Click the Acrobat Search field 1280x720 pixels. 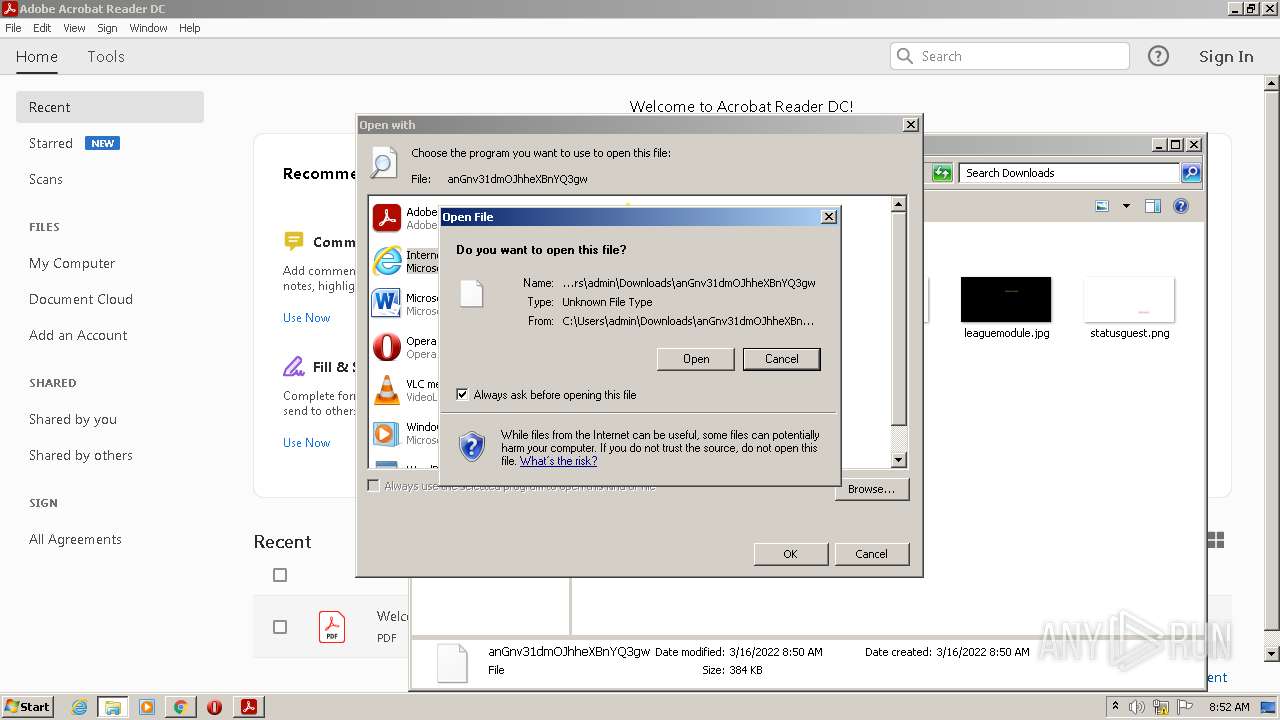pyautogui.click(x=1010, y=56)
